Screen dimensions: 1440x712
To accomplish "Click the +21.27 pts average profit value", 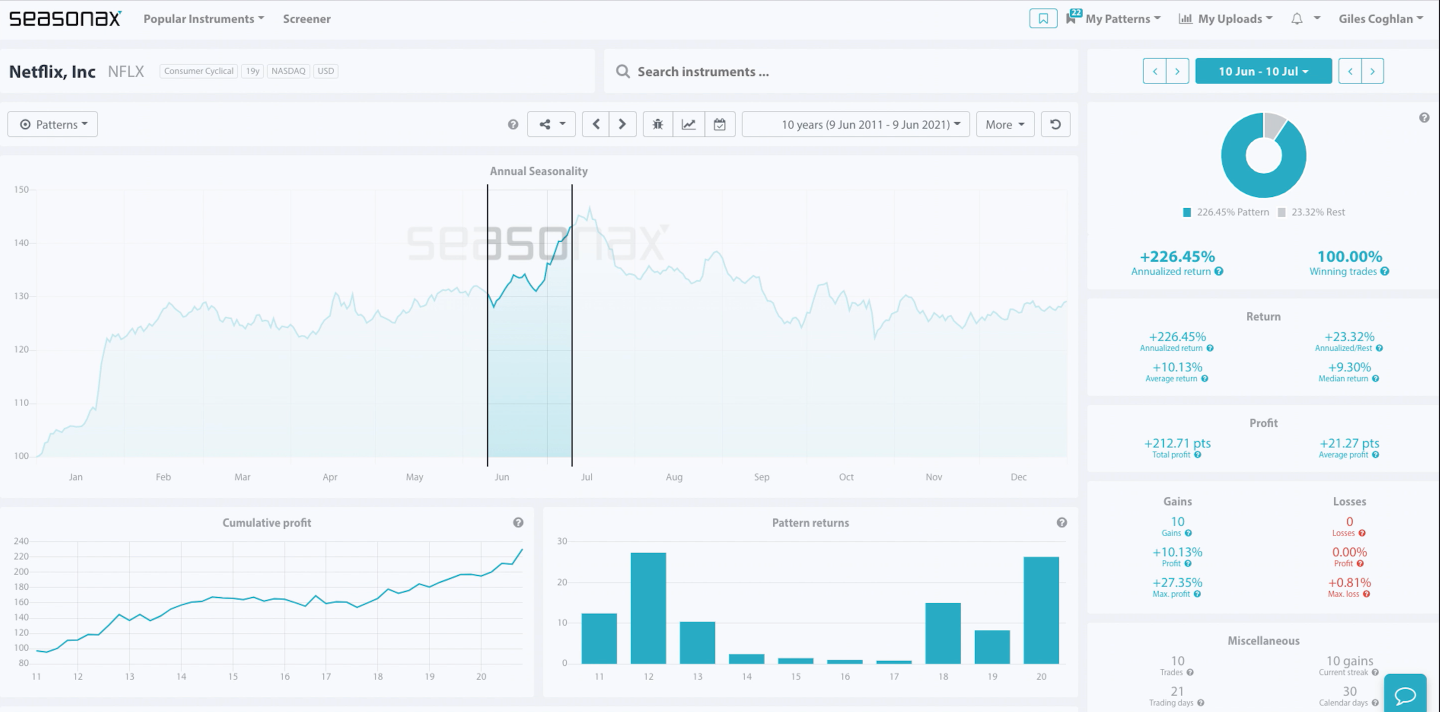I will click(x=1349, y=443).
